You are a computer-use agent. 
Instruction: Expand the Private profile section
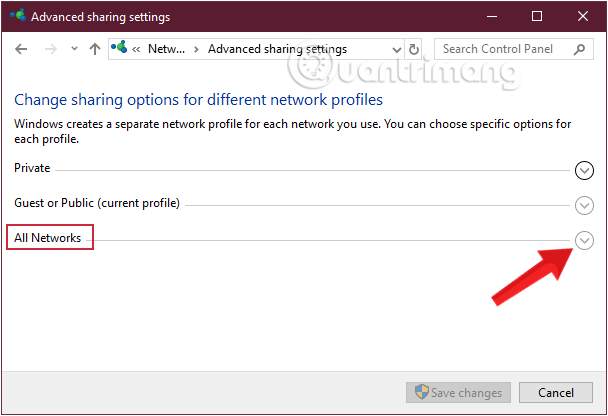(585, 170)
